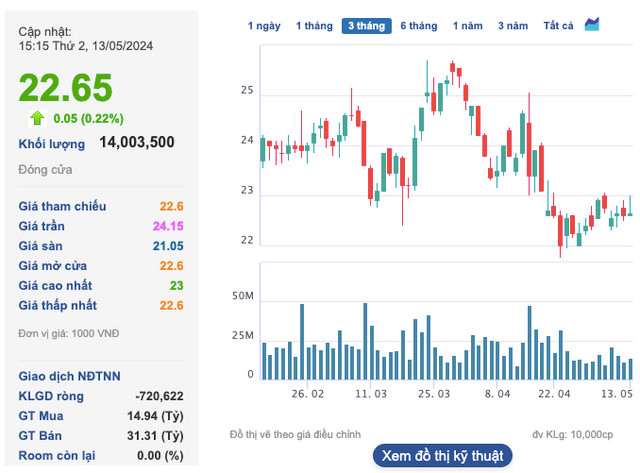The width and height of the screenshot is (640, 473).
Task: Click the trading volume 14,003,500
Action: click(137, 143)
